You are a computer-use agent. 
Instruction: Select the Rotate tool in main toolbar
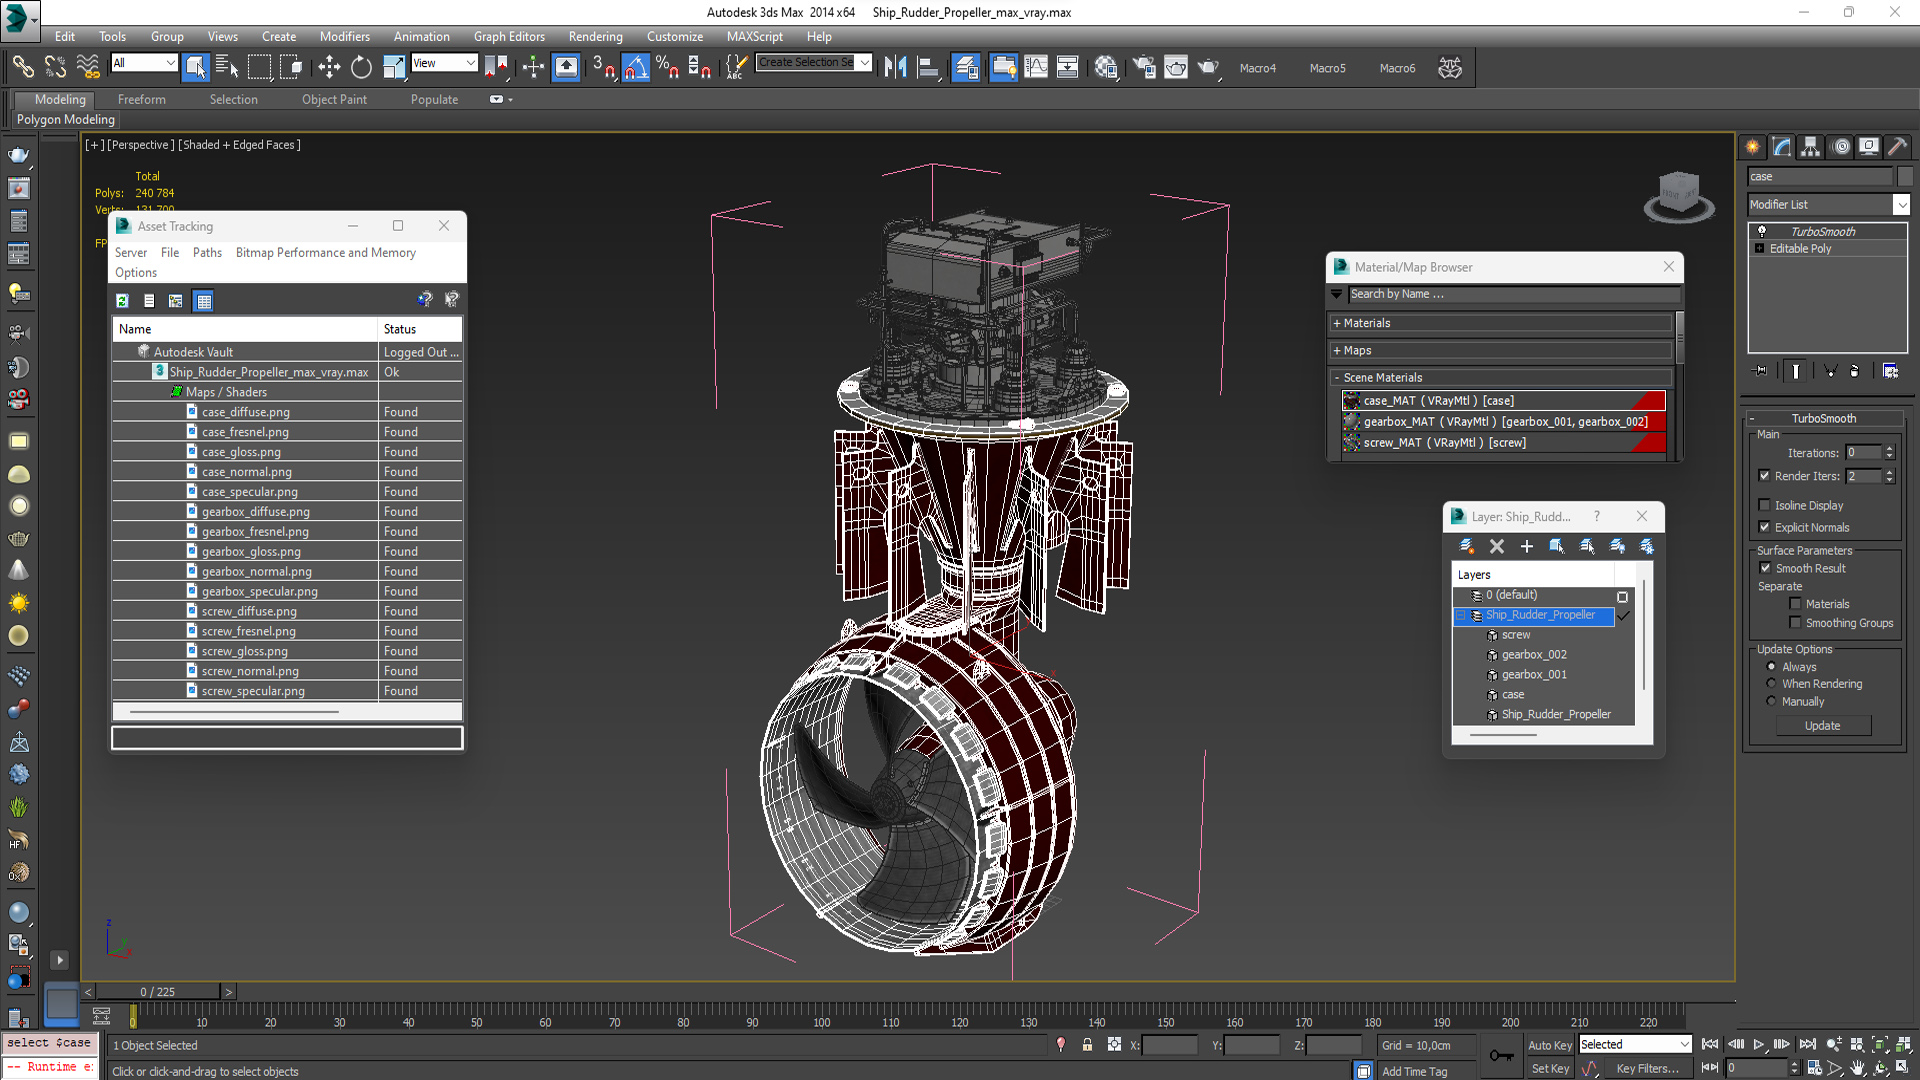pos(361,67)
